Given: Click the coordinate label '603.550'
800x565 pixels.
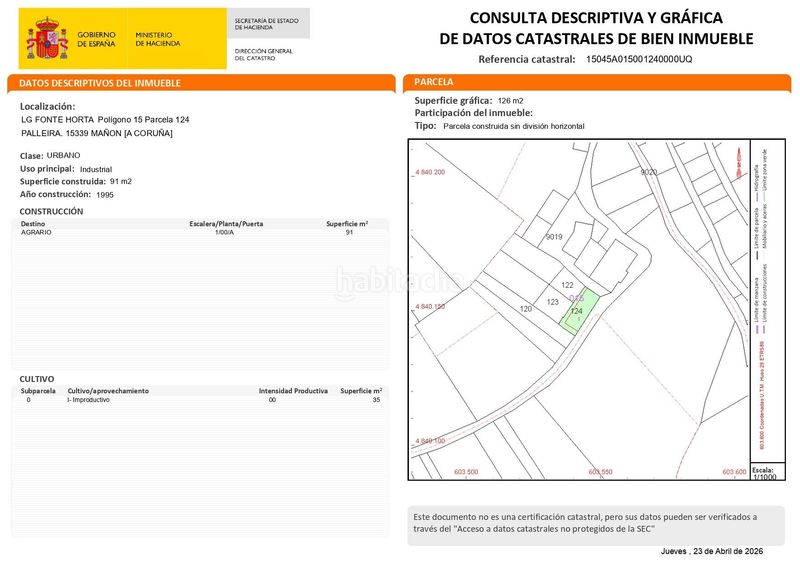Looking at the screenshot, I should tap(600, 472).
